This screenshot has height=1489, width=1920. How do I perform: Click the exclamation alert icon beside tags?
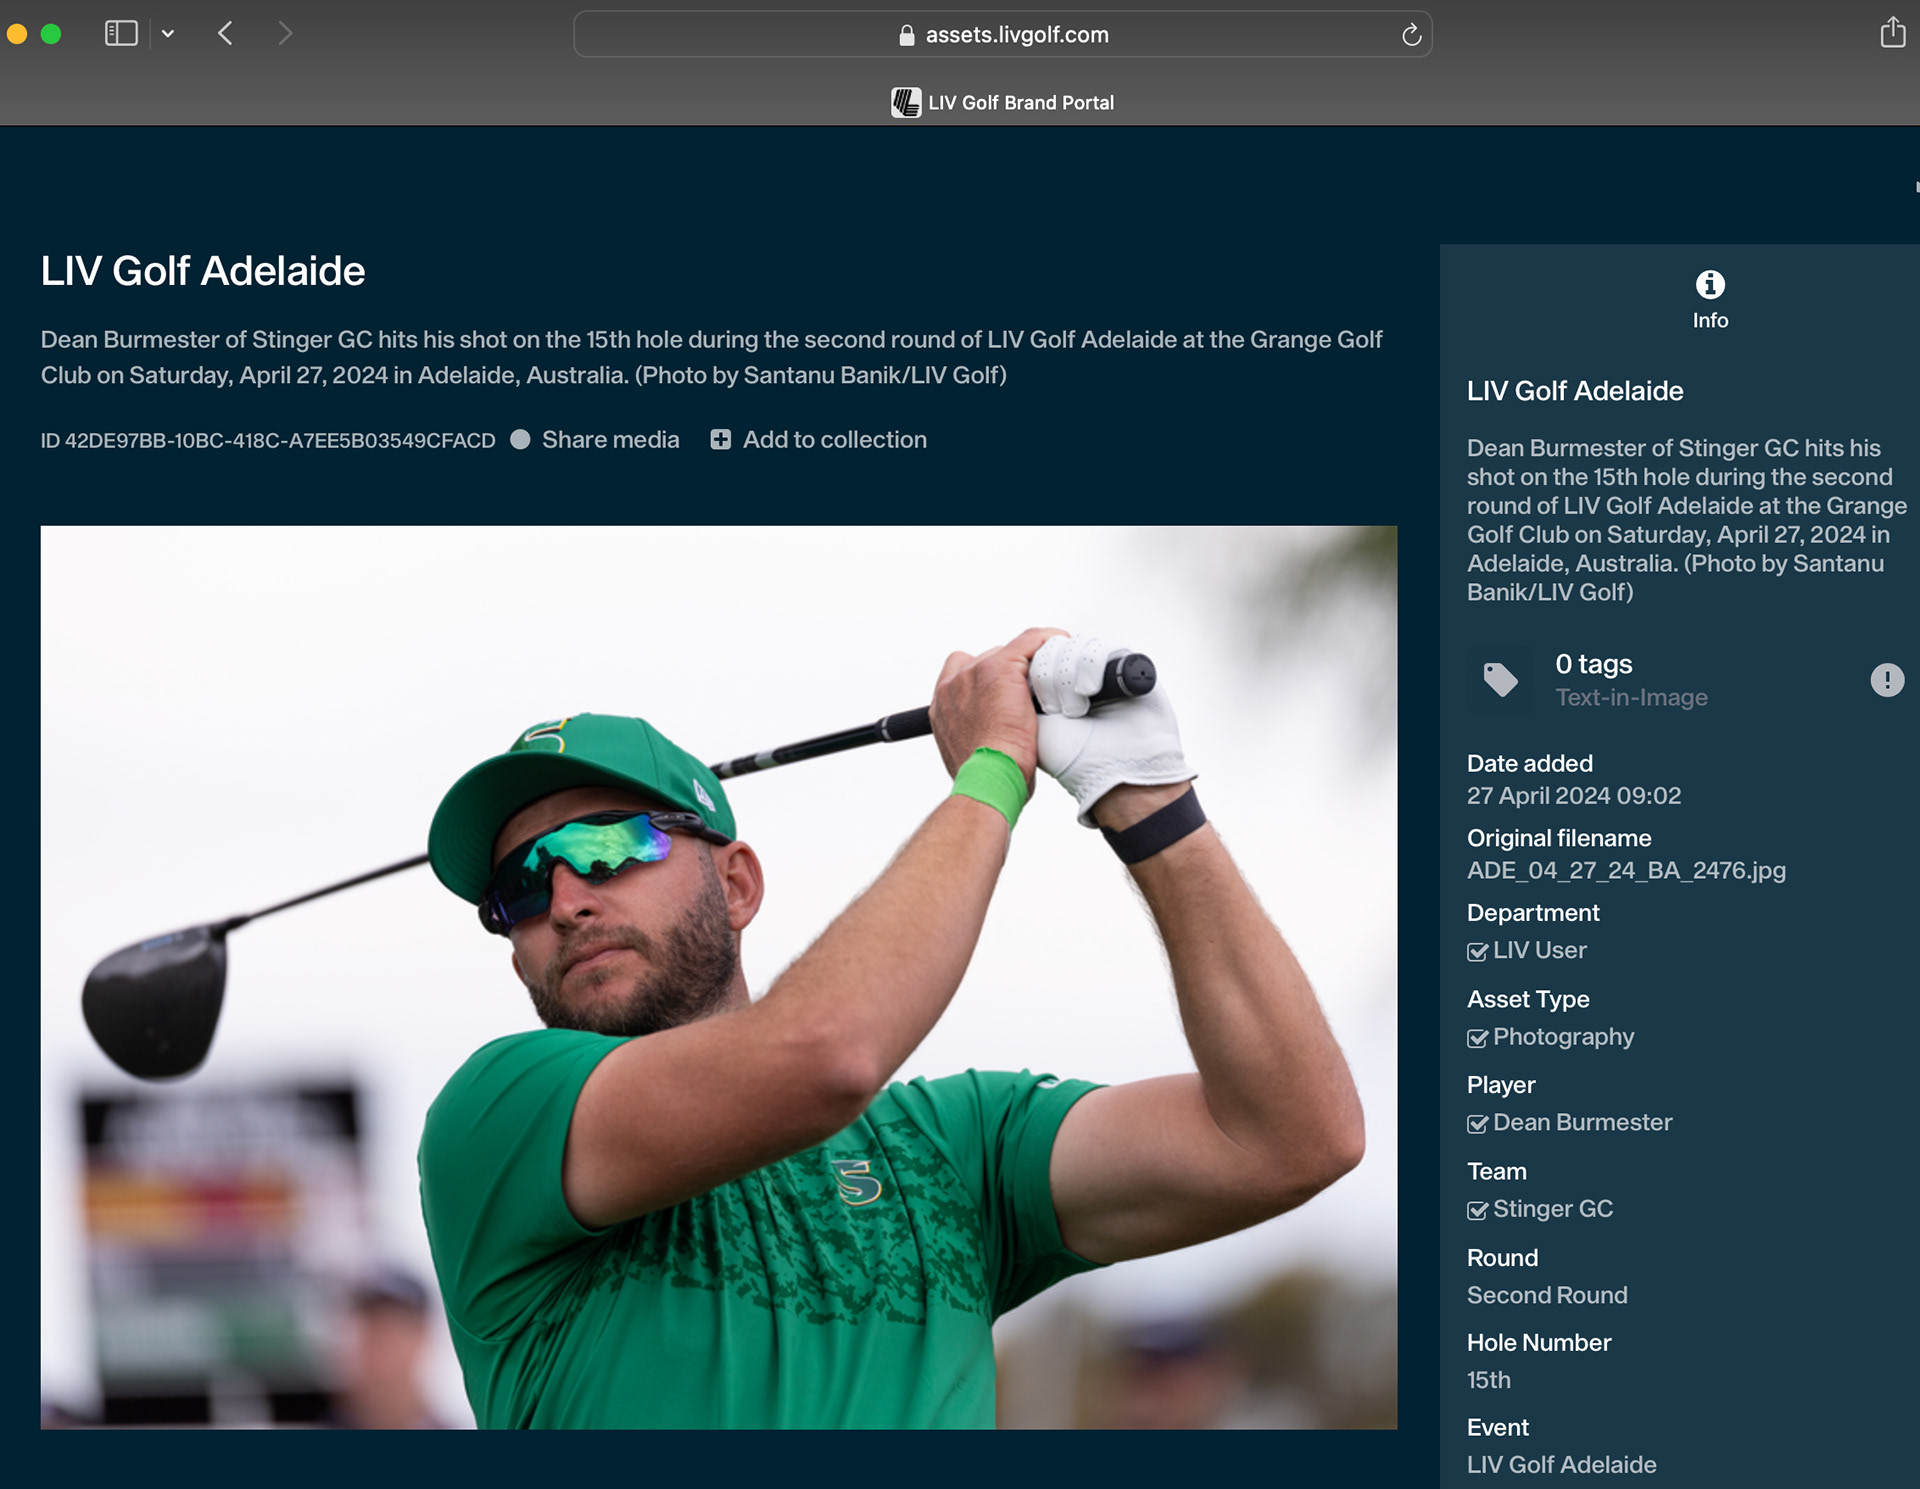[1887, 680]
